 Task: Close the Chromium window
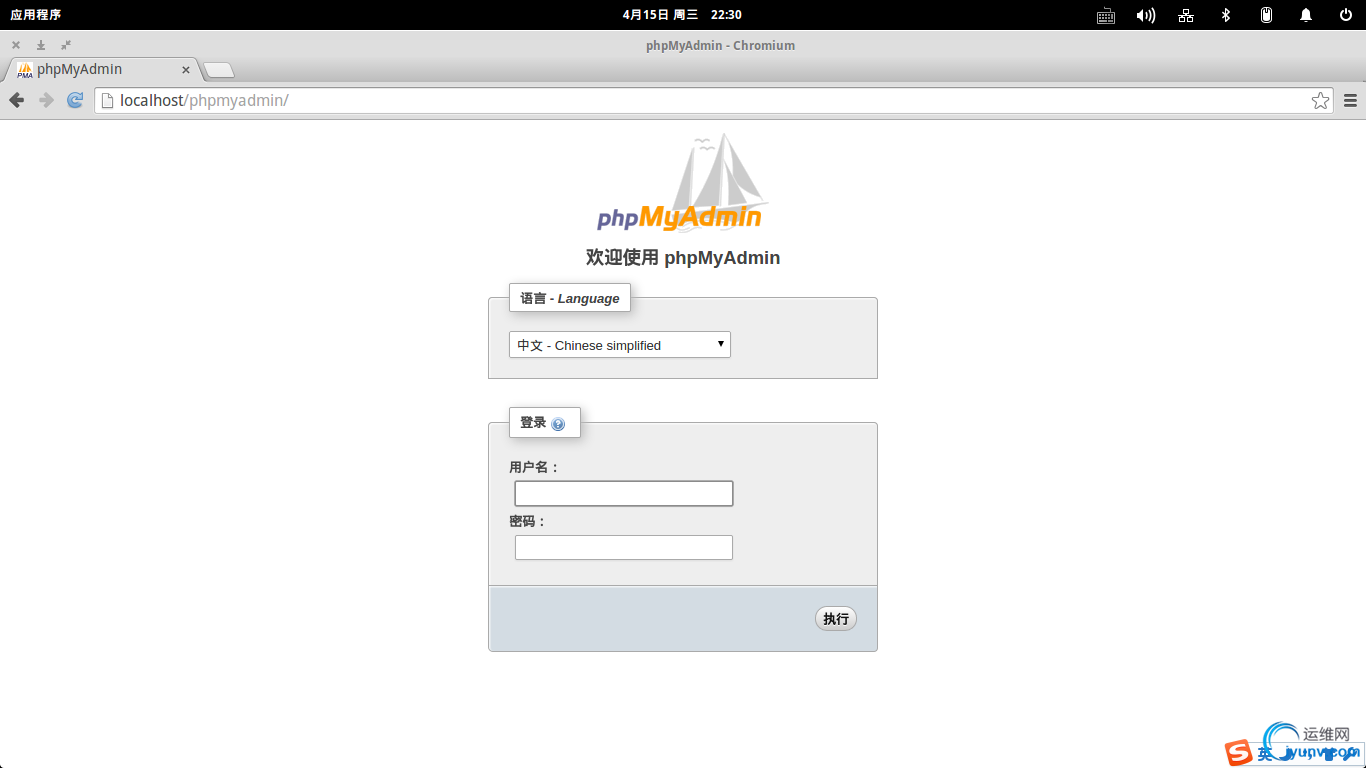click(16, 45)
